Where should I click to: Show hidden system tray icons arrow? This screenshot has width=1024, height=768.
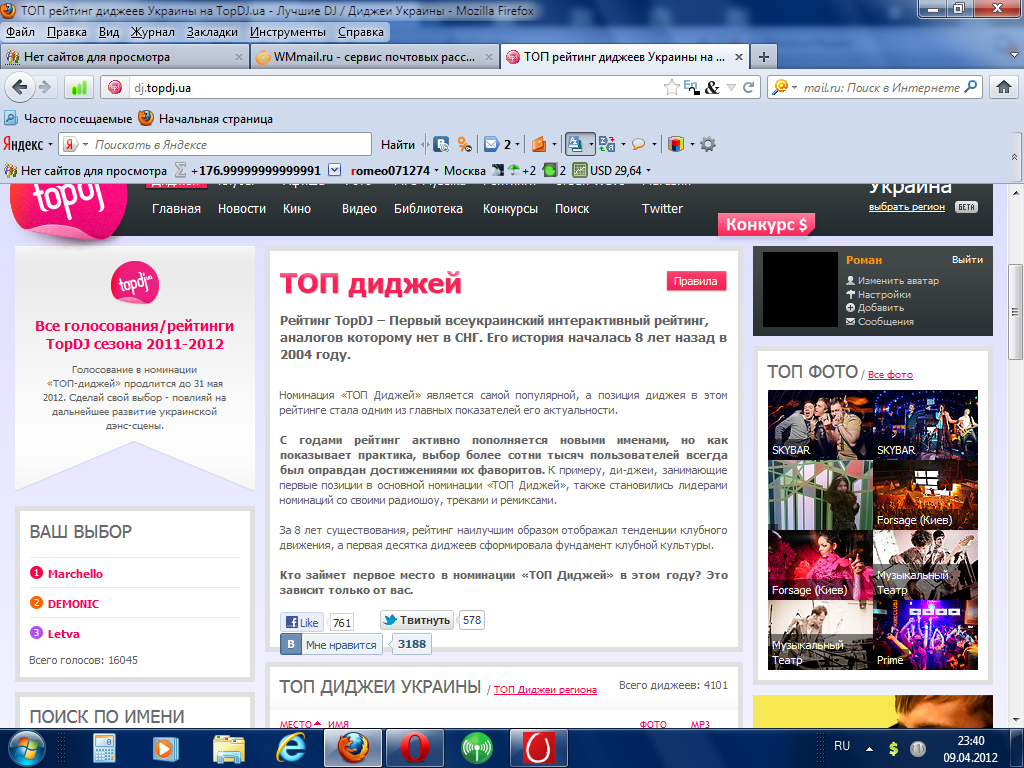869,748
